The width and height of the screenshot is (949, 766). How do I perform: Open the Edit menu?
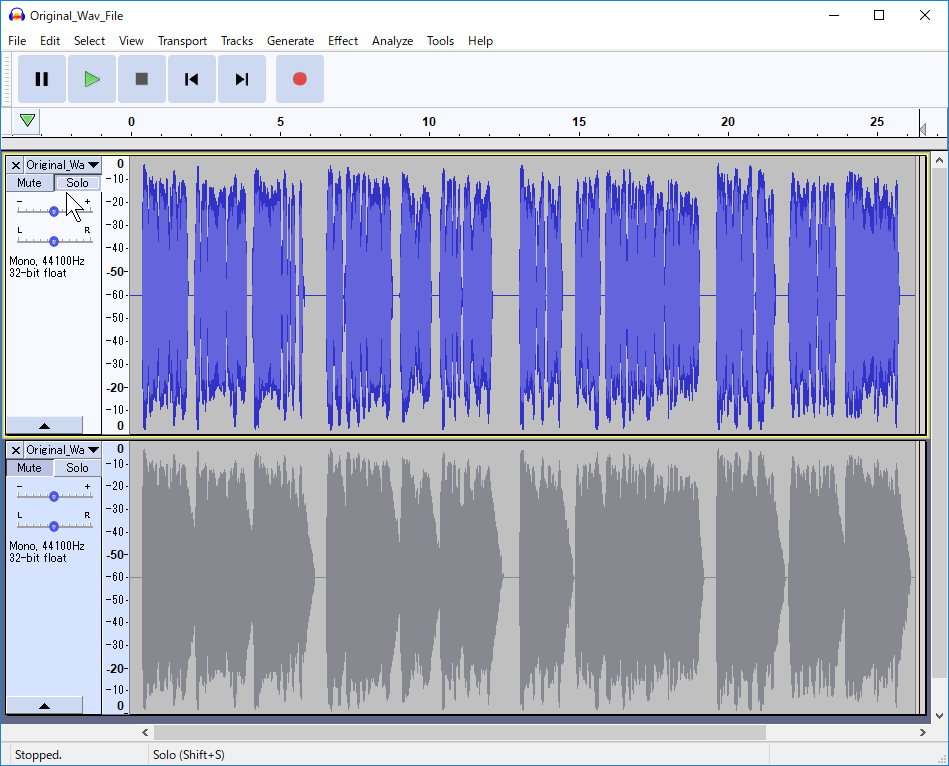(x=50, y=41)
